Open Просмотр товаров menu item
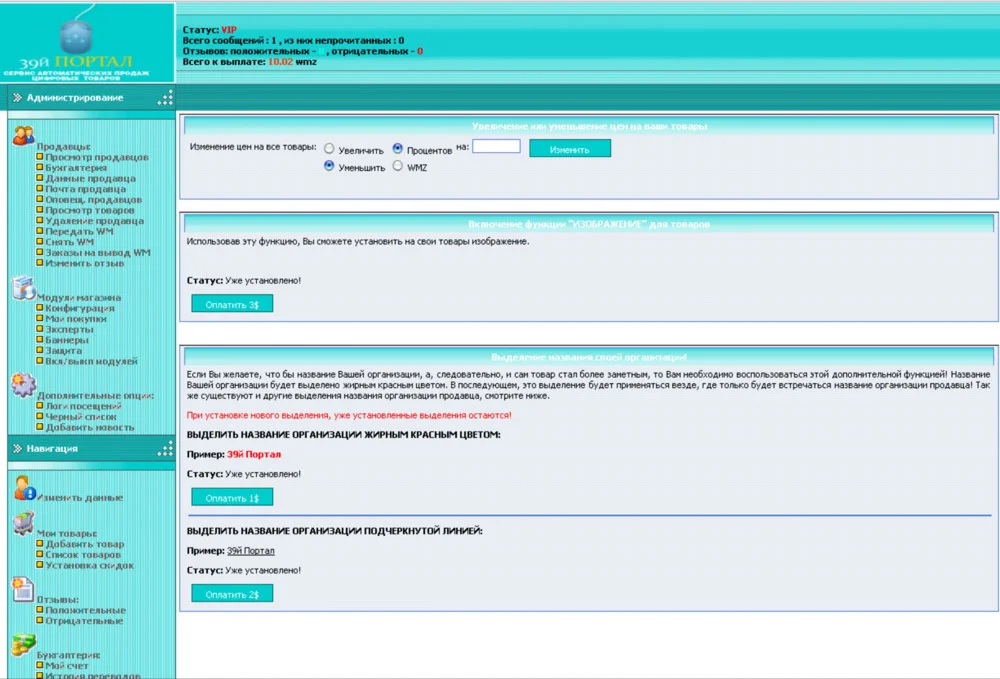This screenshot has height=679, width=1000. tap(90, 210)
